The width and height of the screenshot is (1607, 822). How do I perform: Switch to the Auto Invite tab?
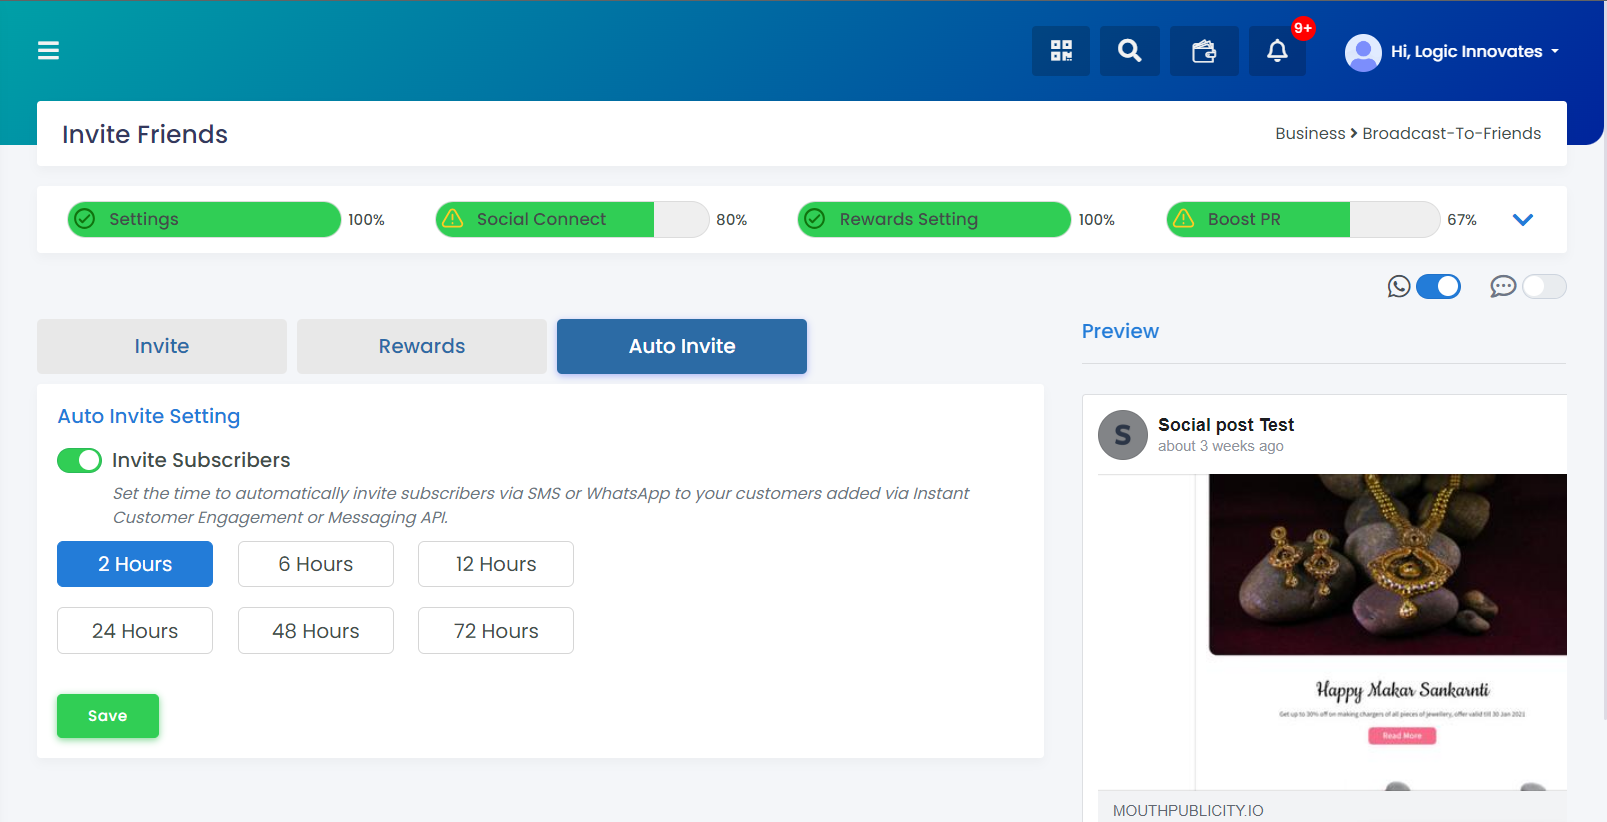682,346
